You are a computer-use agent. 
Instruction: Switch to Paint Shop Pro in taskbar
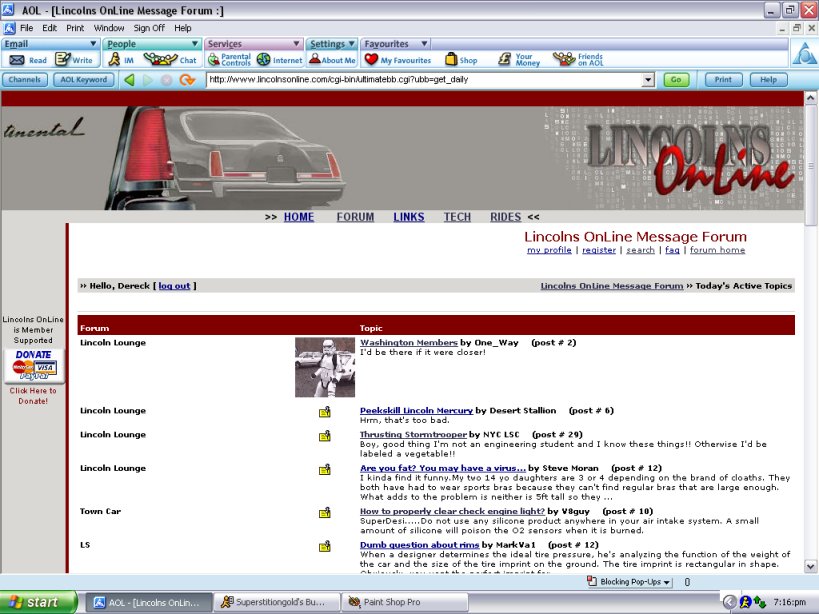(405, 603)
